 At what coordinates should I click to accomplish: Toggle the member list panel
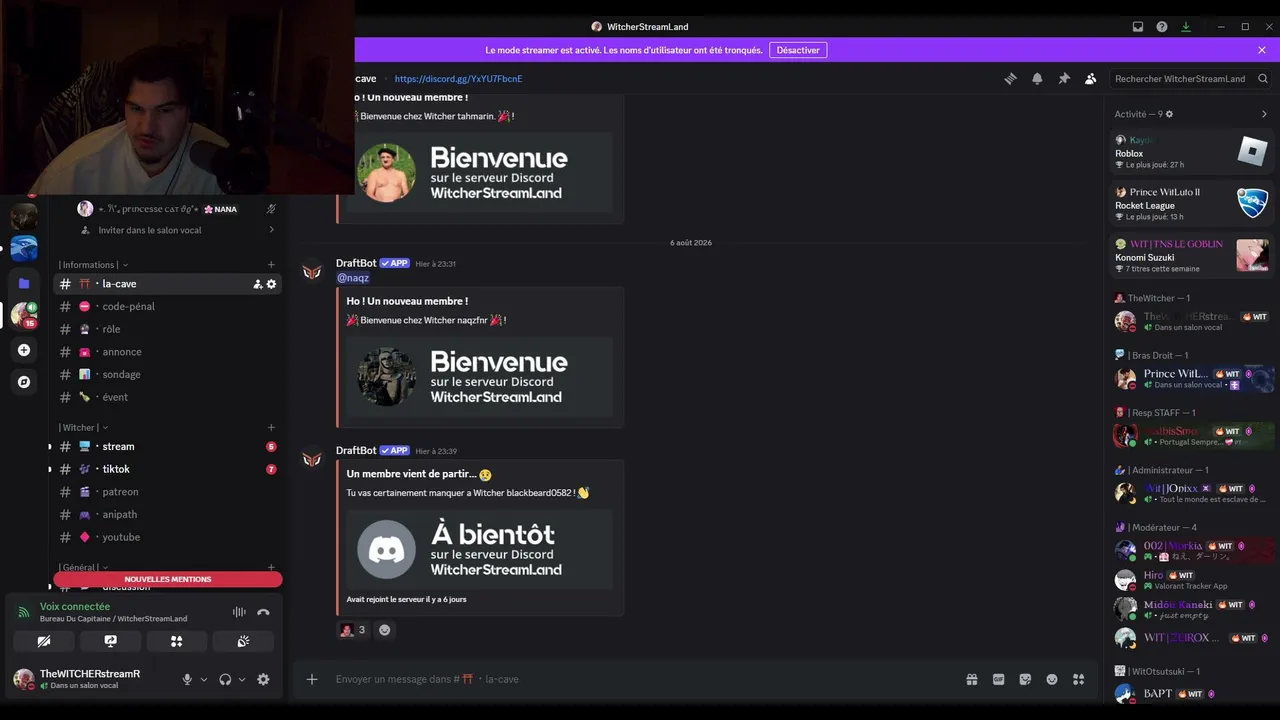pyautogui.click(x=1090, y=79)
